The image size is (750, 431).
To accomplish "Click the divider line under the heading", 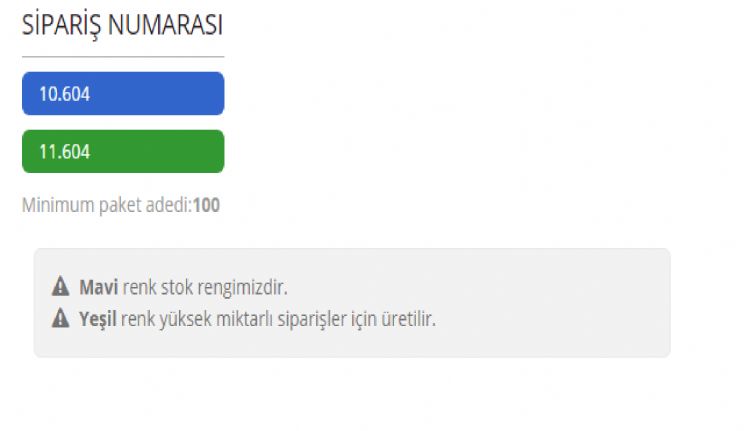I will click(123, 57).
